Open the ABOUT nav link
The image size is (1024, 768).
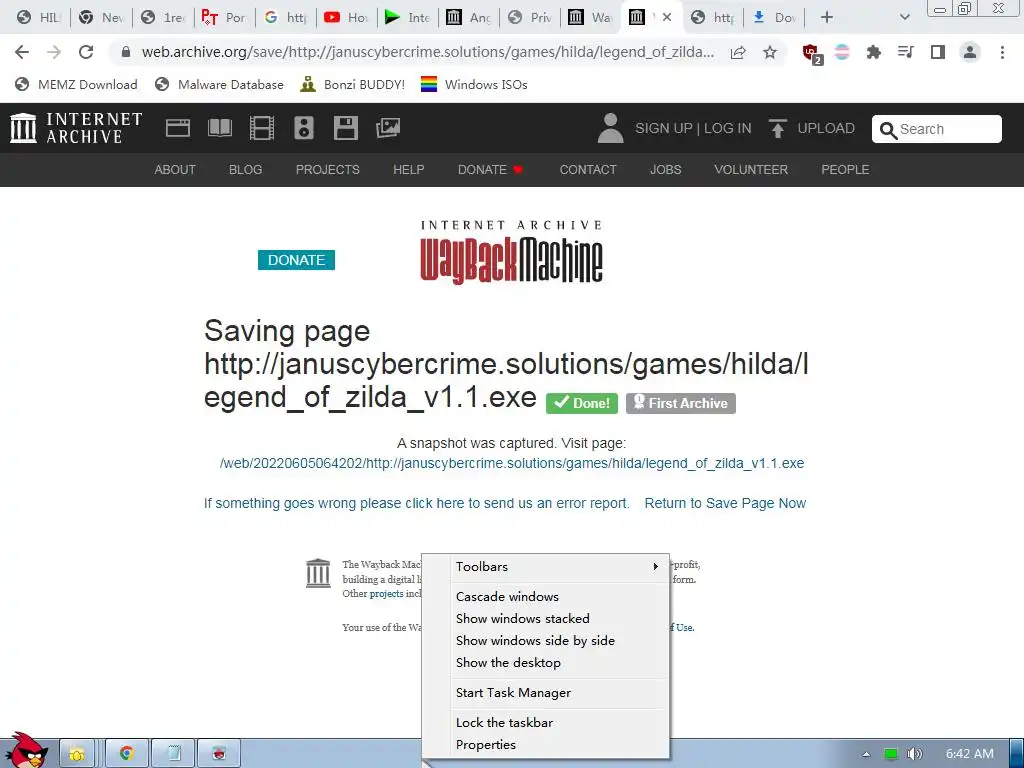[175, 170]
